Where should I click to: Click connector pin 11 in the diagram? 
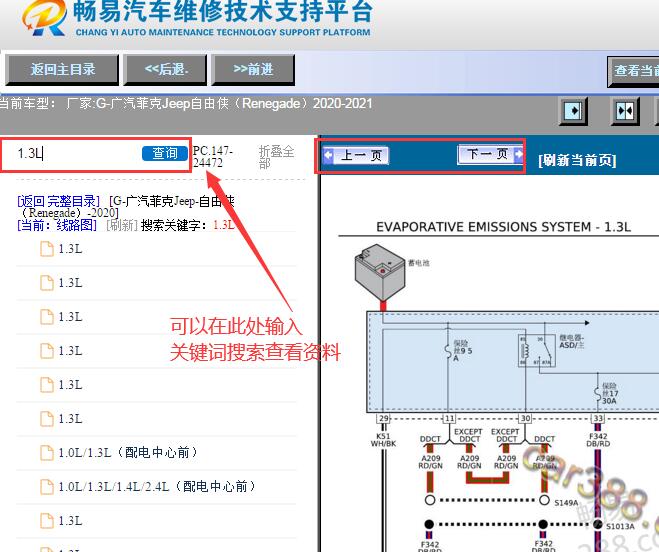449,418
